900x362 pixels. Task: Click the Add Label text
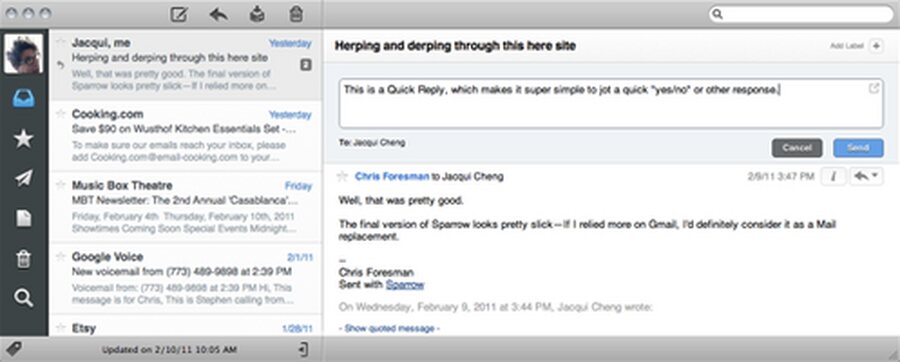point(847,46)
